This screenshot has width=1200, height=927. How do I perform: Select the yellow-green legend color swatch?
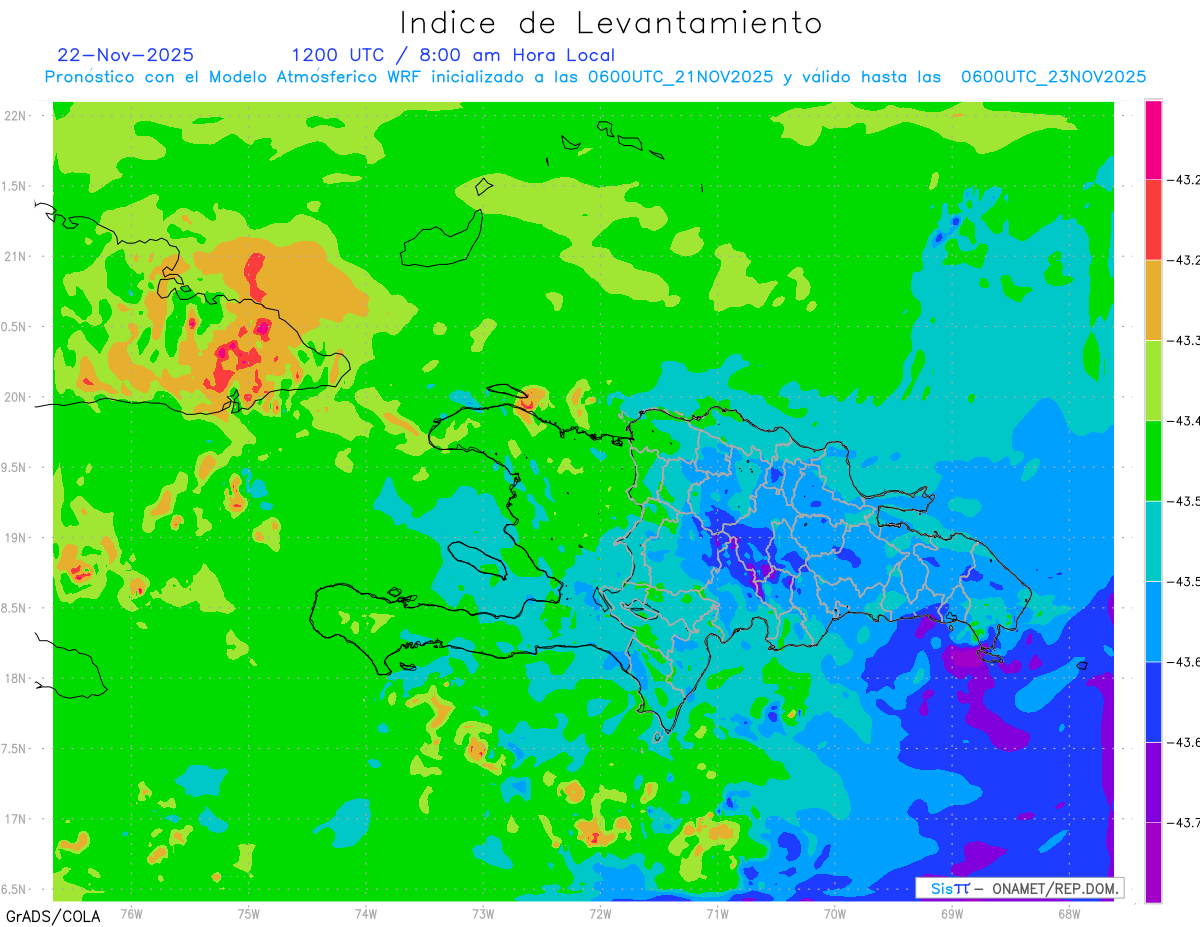click(x=1153, y=380)
